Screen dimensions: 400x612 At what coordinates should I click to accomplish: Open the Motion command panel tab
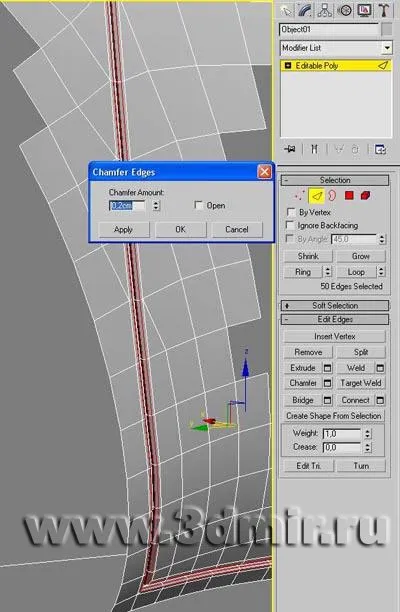[x=344, y=11]
